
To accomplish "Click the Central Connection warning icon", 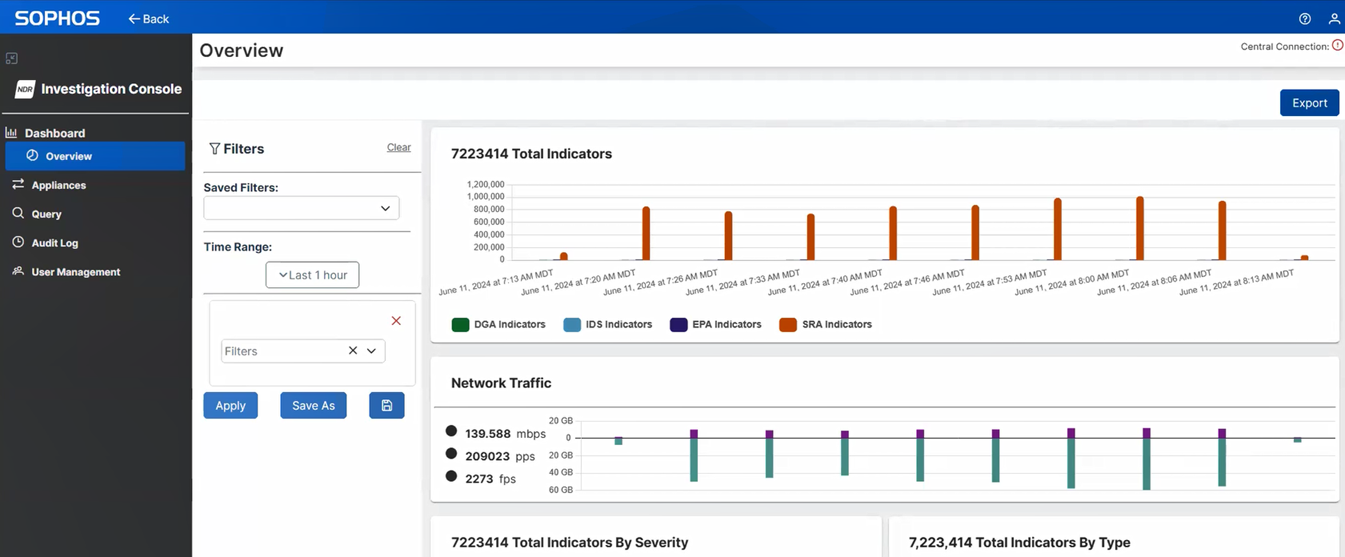I will coord(1338,46).
